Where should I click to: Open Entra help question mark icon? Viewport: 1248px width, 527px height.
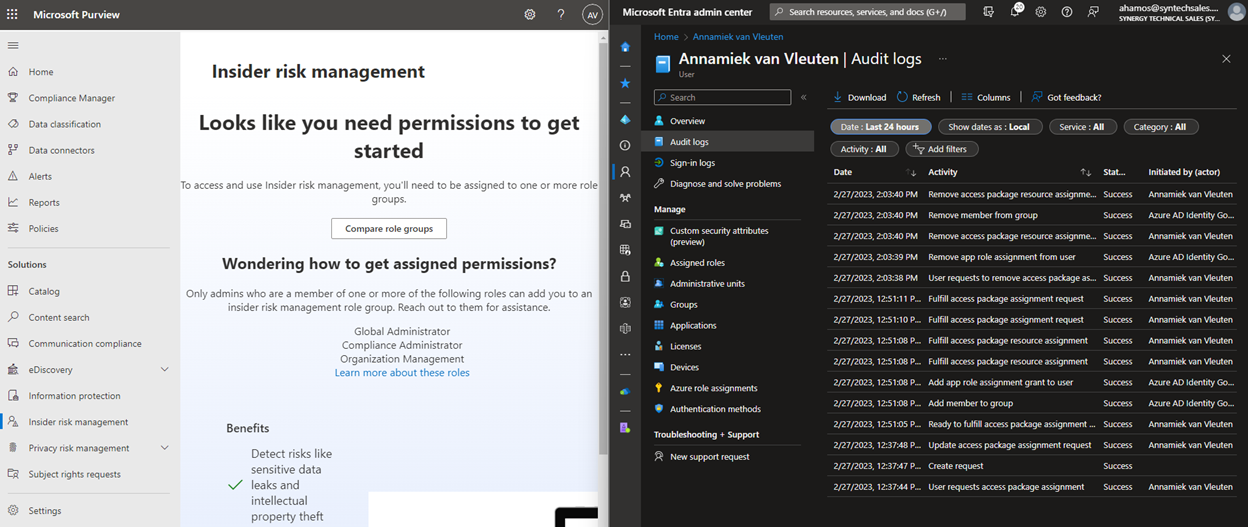click(1067, 12)
